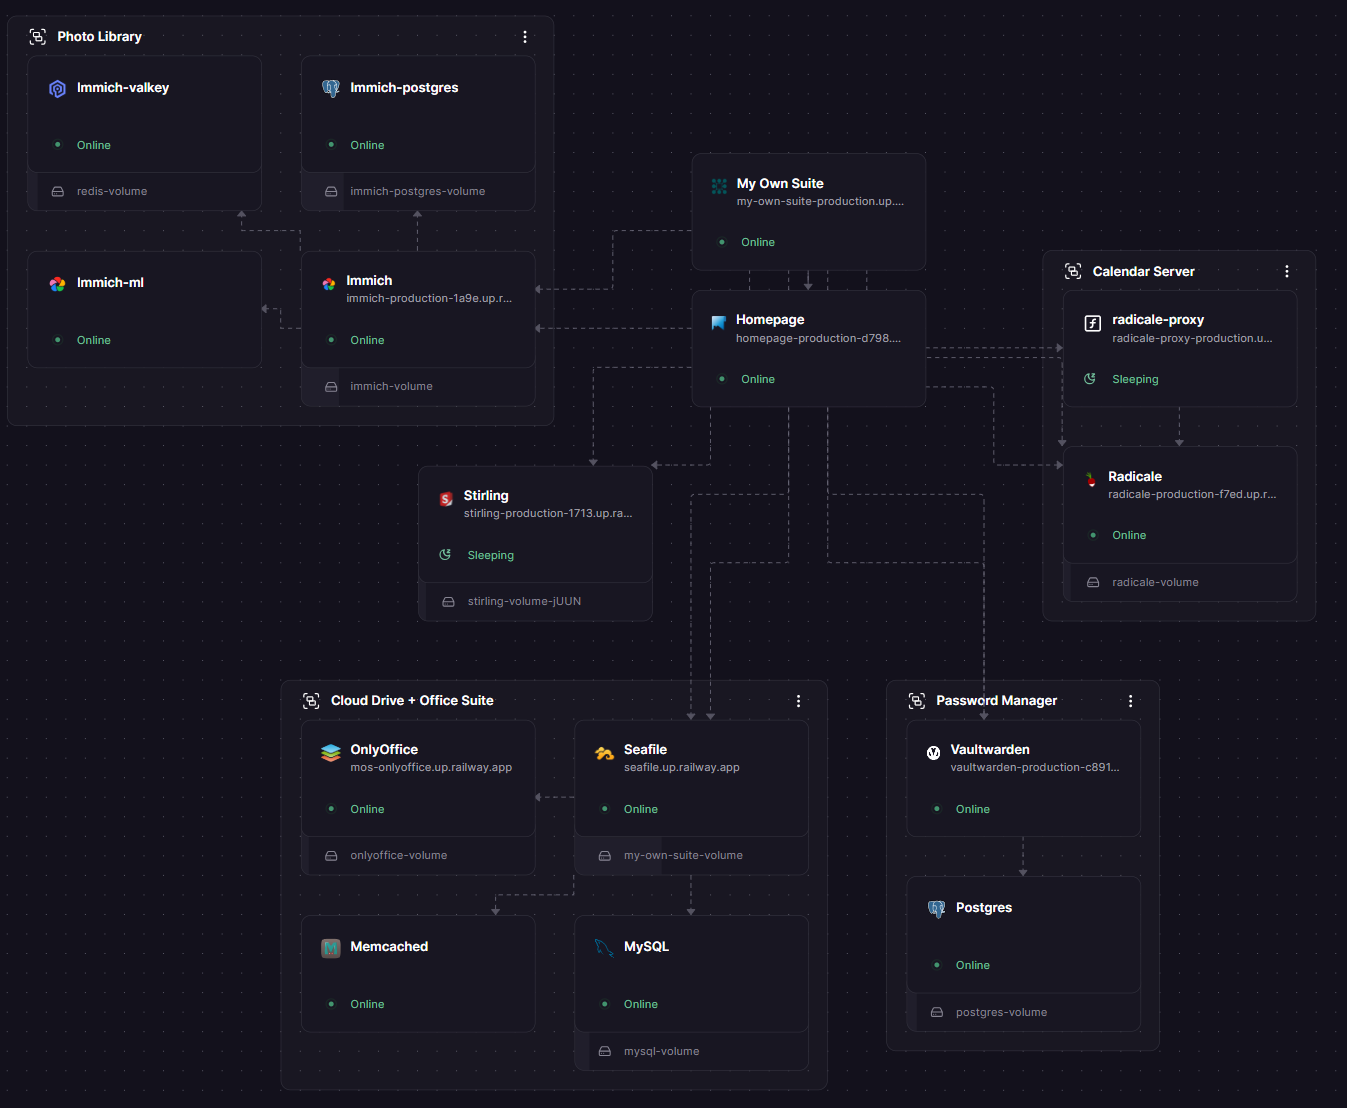Click the OnlyOffice layered icon
Screen dimensions: 1347x1108
[x=331, y=752]
